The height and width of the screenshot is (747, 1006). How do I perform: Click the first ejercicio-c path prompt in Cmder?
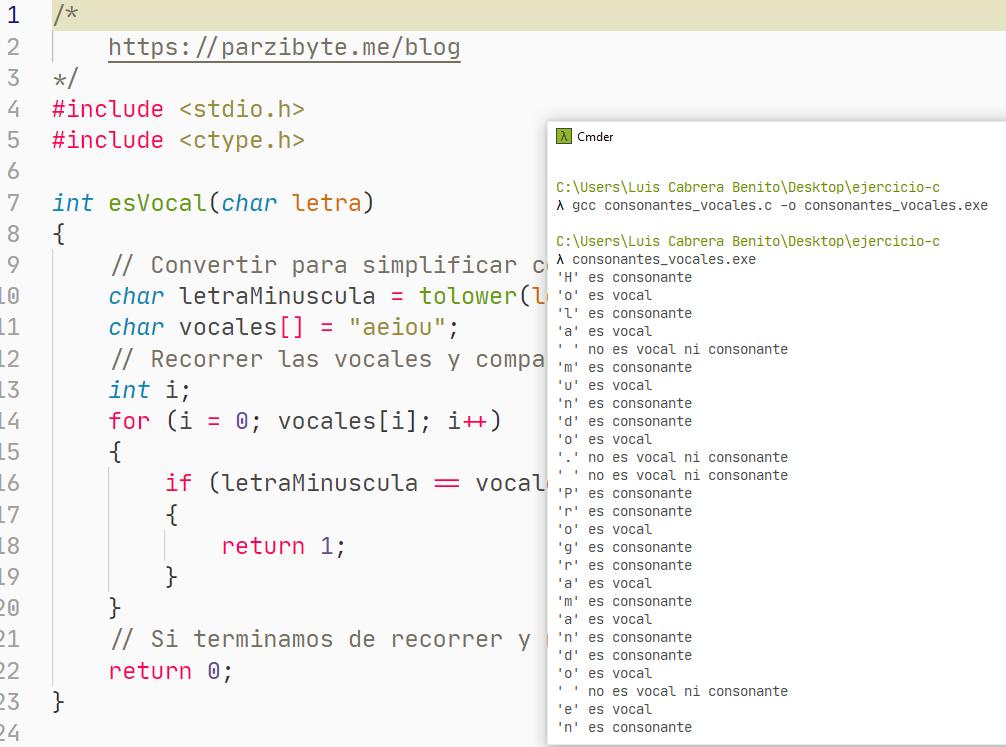pyautogui.click(x=748, y=187)
